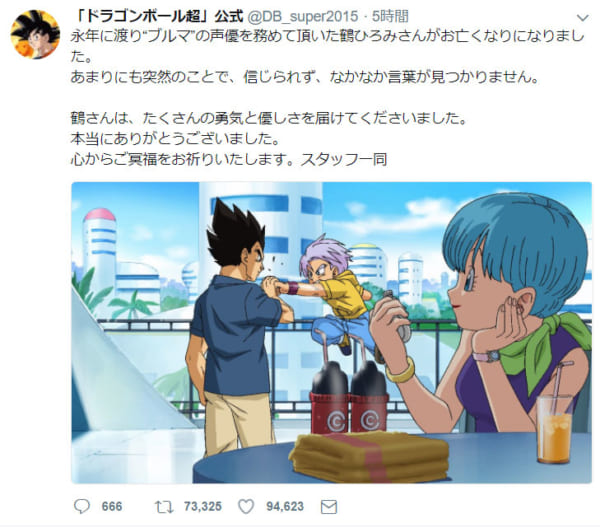Click the first line mentioning 鶴ひろみさん
Screen dimensions: 600x528
click(328, 36)
